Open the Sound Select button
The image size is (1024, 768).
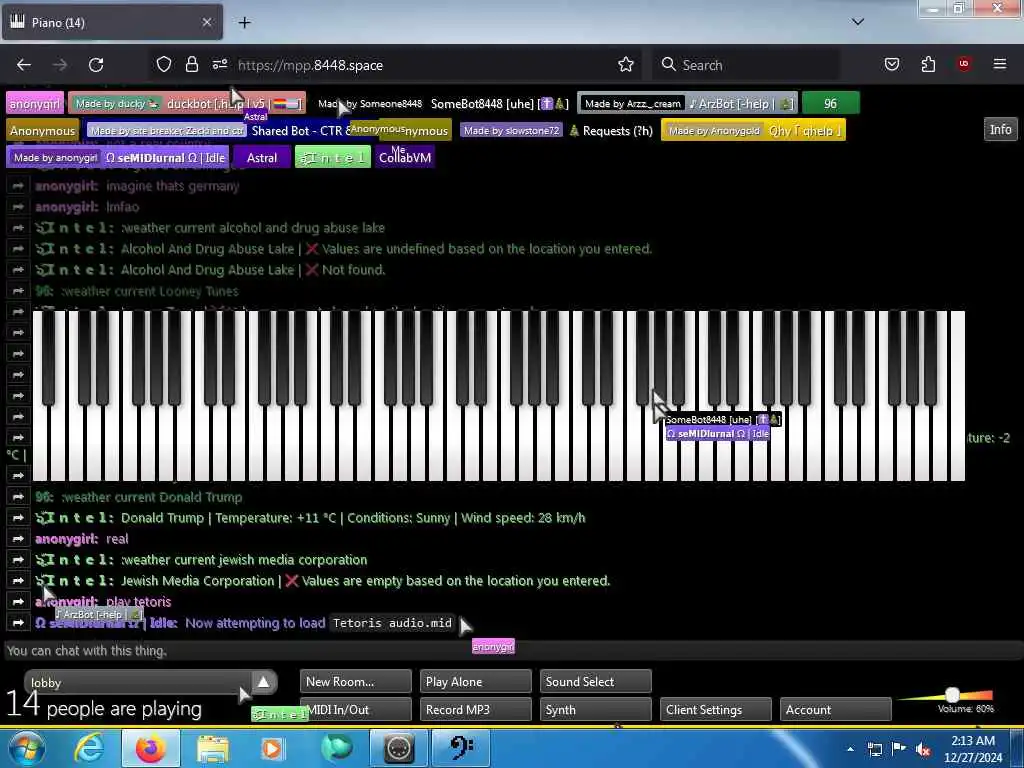pos(596,681)
